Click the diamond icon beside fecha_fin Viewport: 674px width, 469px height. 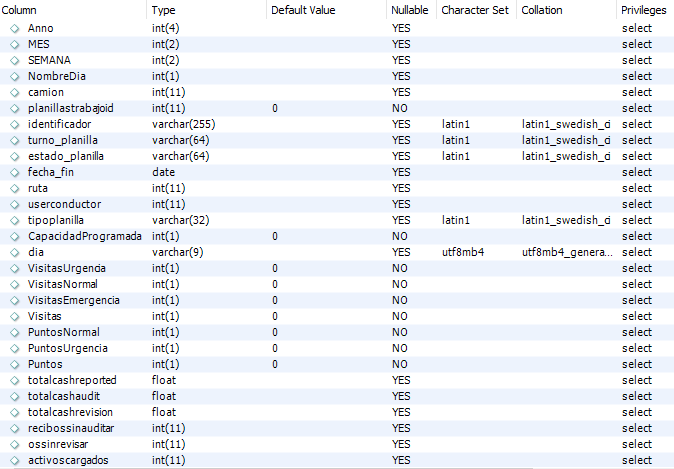click(15, 172)
